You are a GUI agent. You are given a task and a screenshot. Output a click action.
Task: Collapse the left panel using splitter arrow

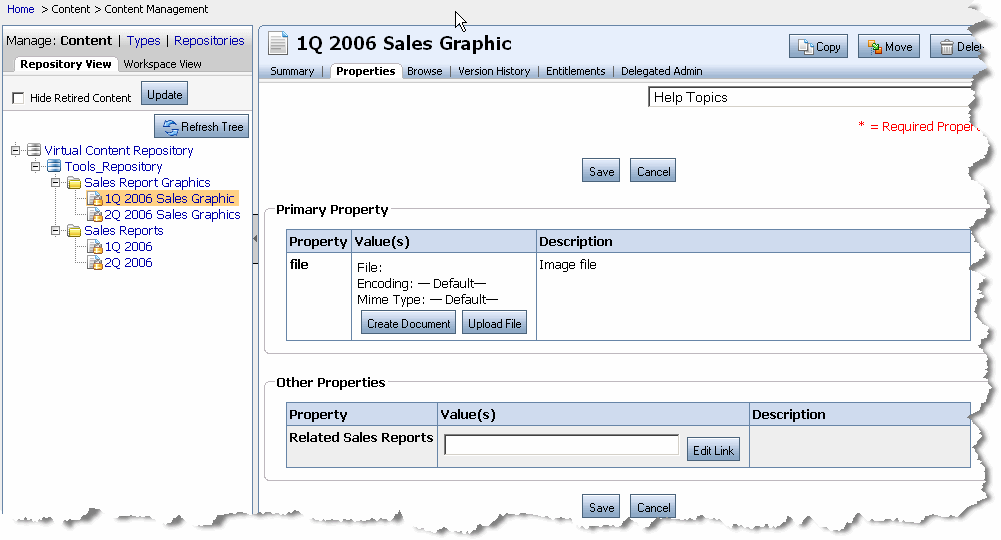coord(255,238)
